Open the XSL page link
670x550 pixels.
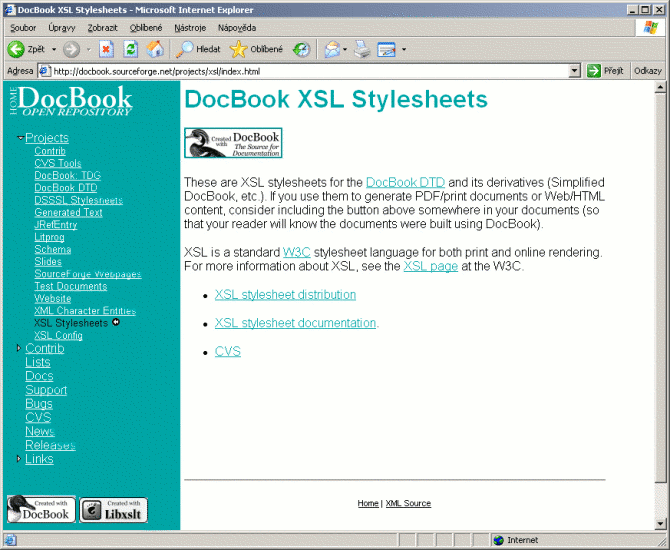click(x=431, y=266)
